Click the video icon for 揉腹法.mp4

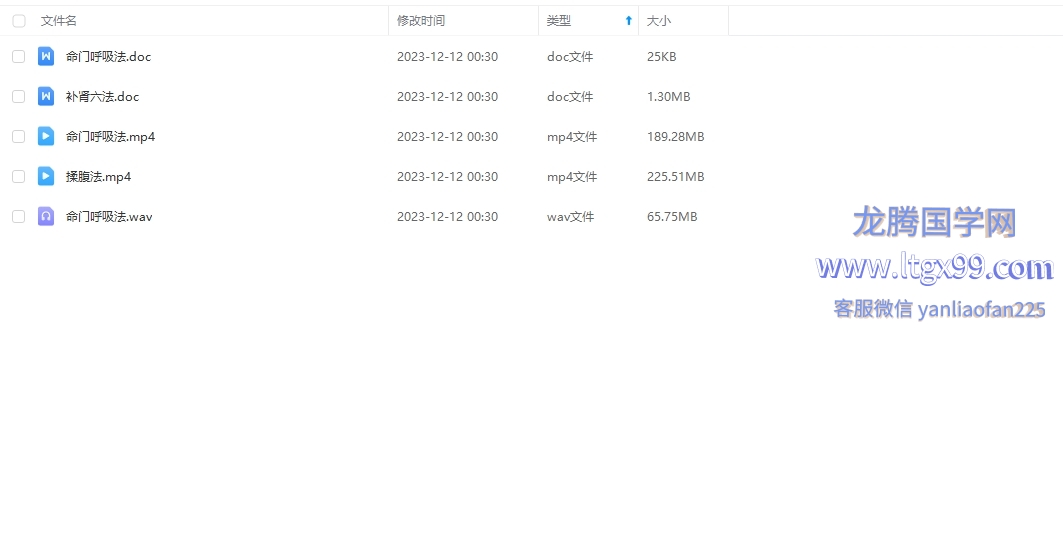point(45,176)
